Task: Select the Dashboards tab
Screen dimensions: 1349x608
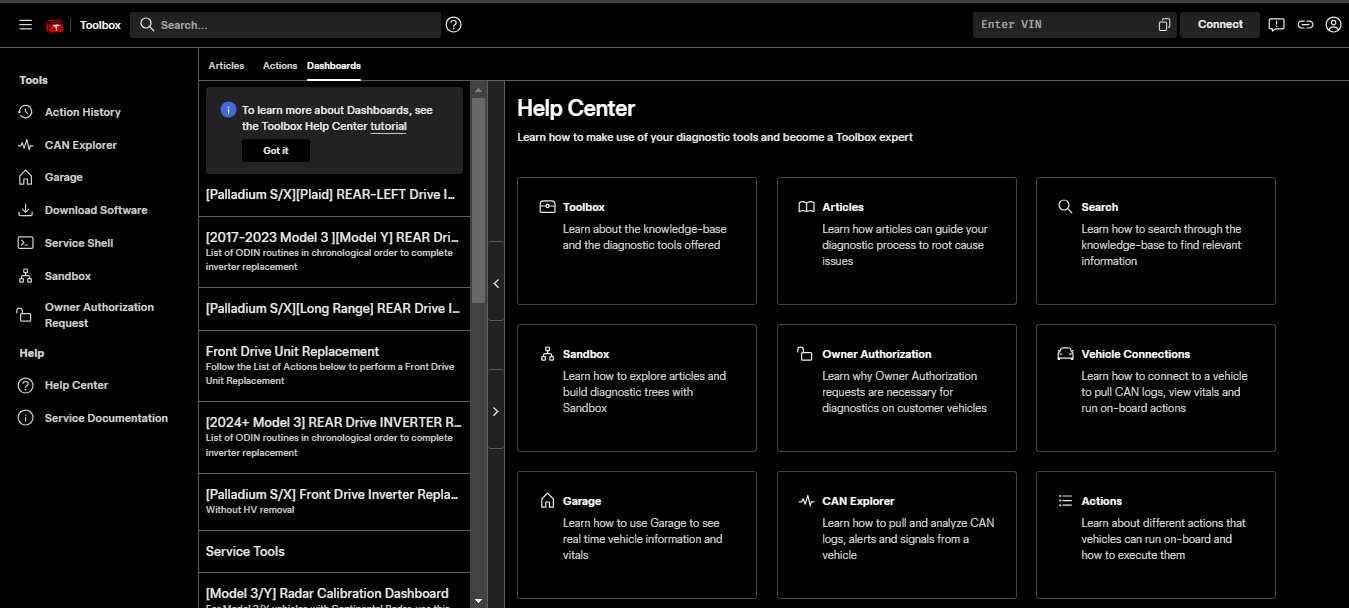Action: point(334,65)
